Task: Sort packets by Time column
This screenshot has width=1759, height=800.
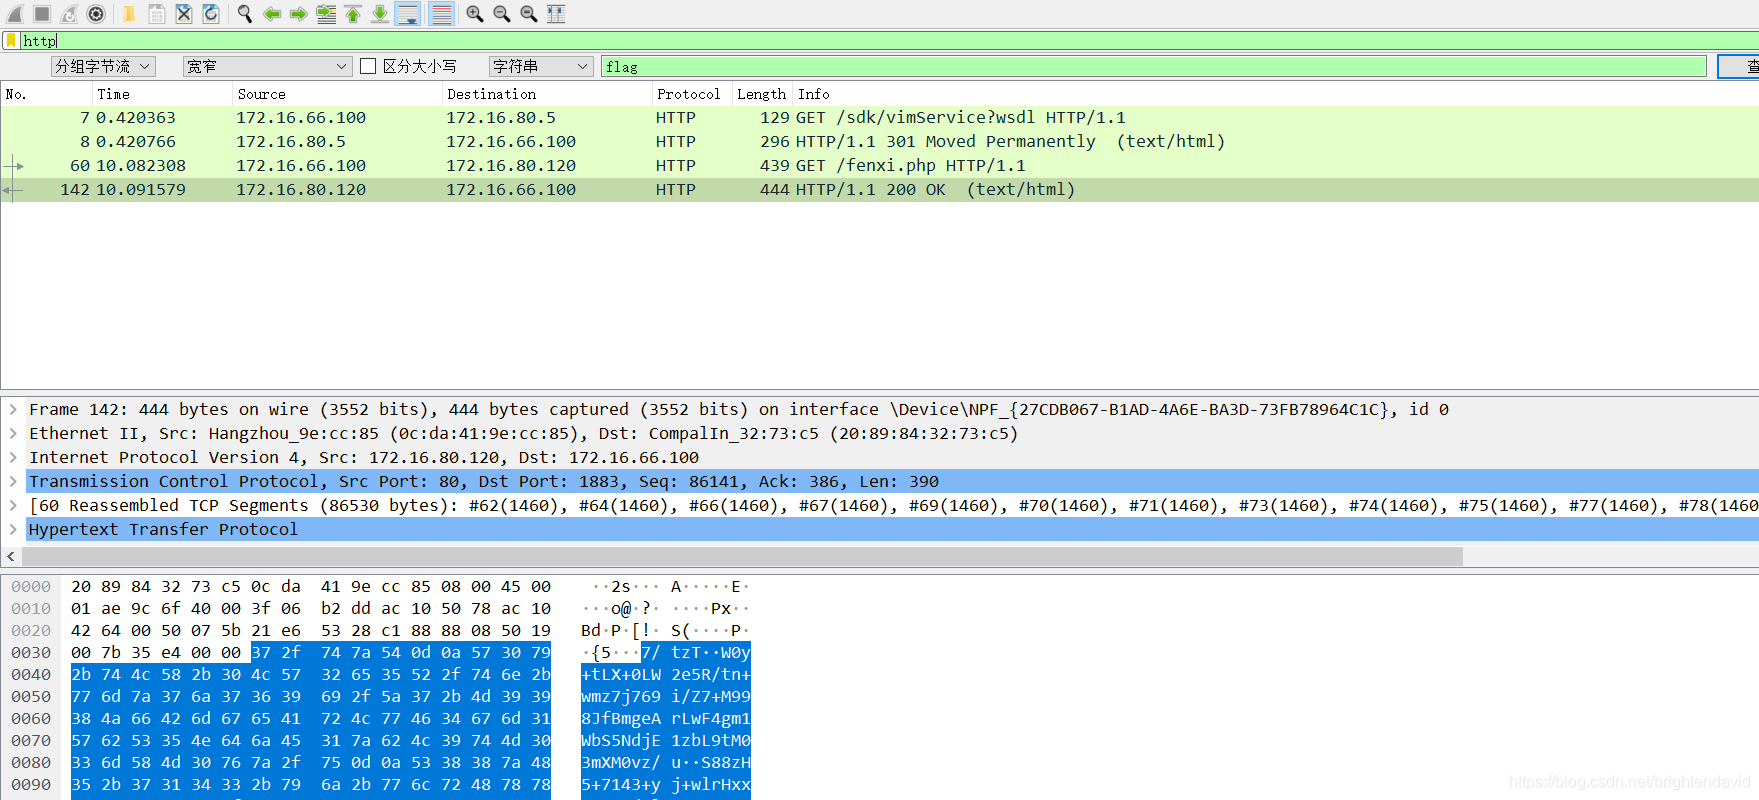Action: point(162,94)
